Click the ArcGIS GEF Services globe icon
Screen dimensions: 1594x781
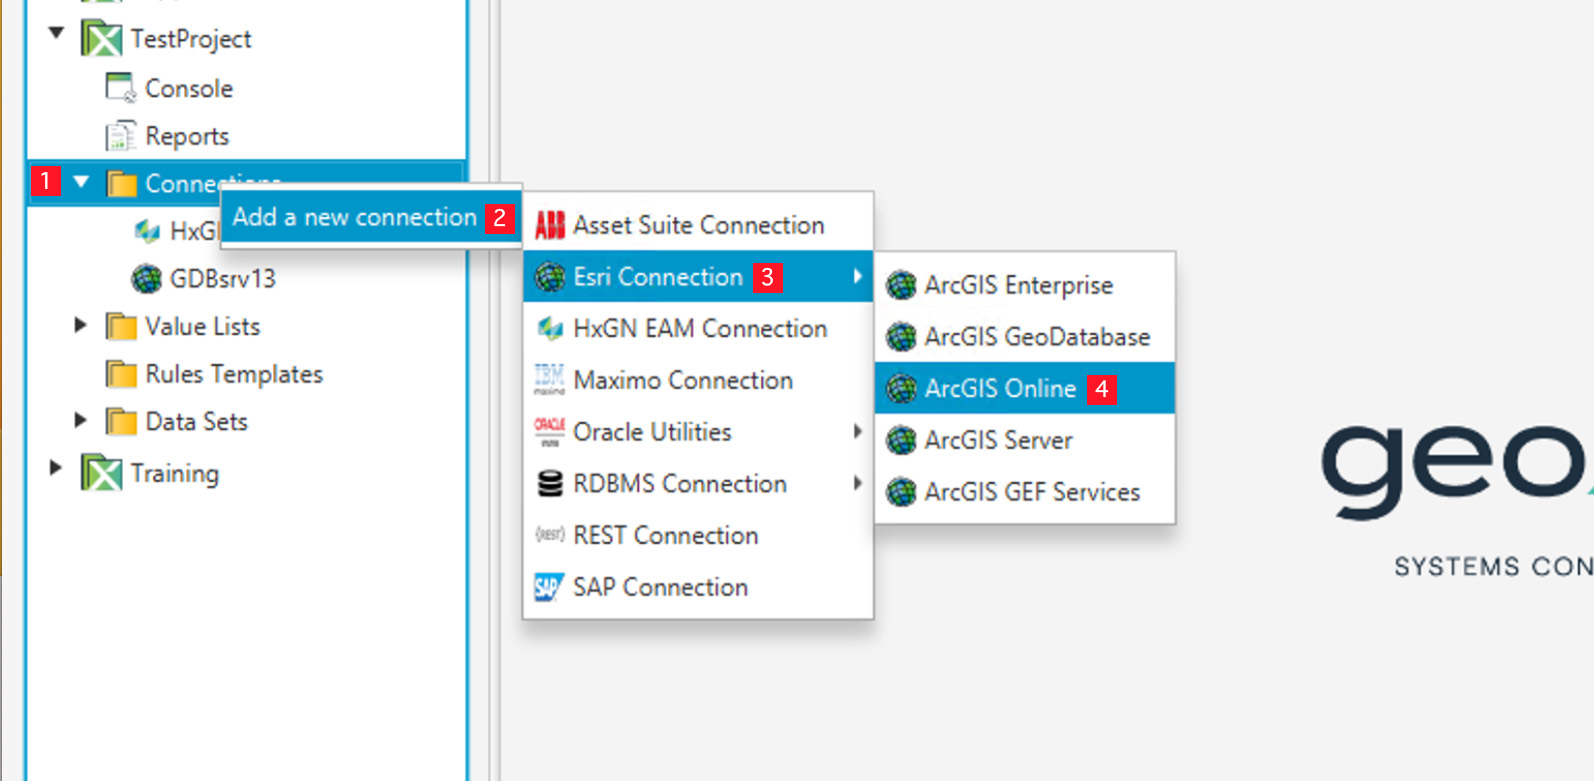[x=901, y=492]
